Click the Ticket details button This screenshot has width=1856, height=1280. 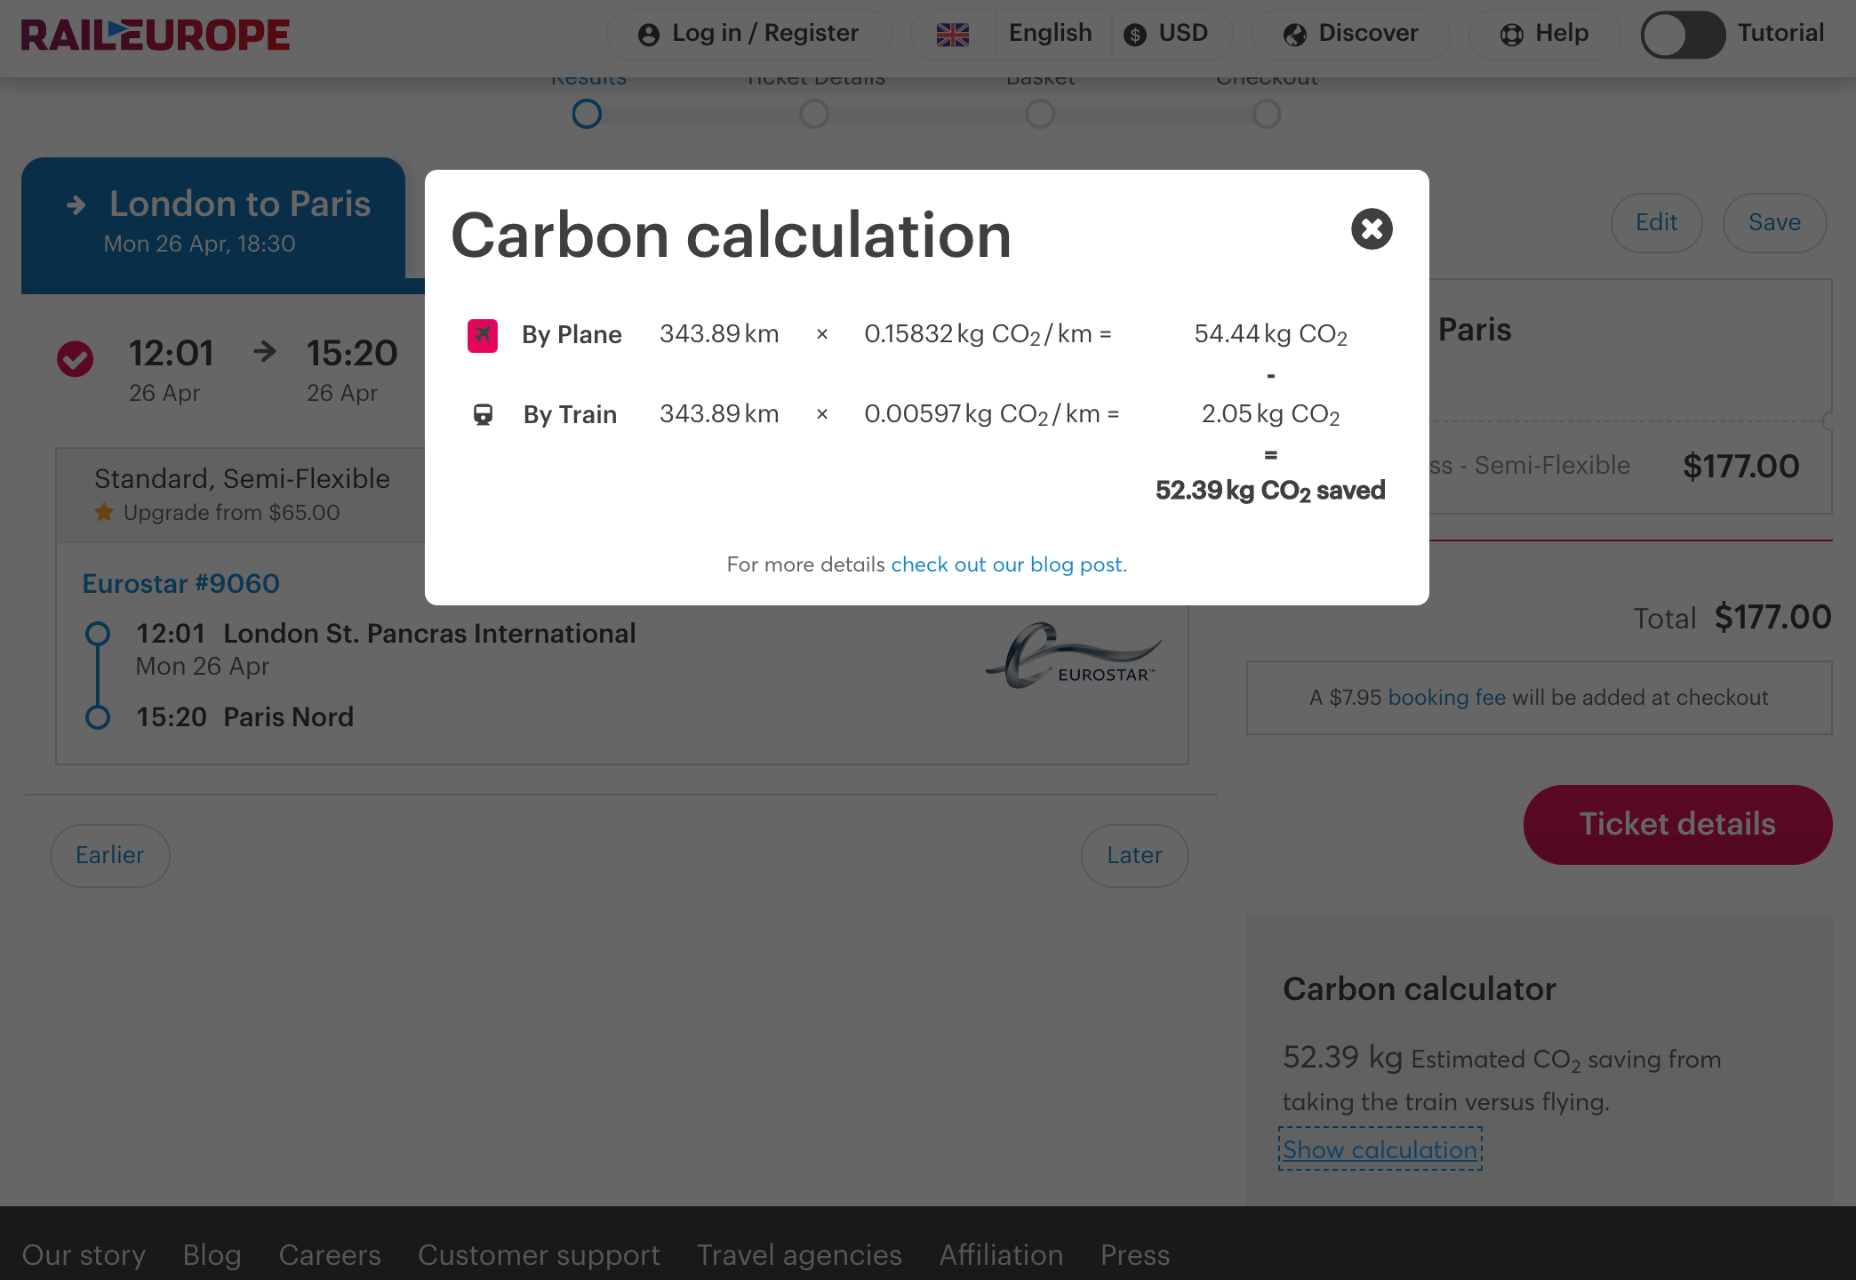point(1677,824)
